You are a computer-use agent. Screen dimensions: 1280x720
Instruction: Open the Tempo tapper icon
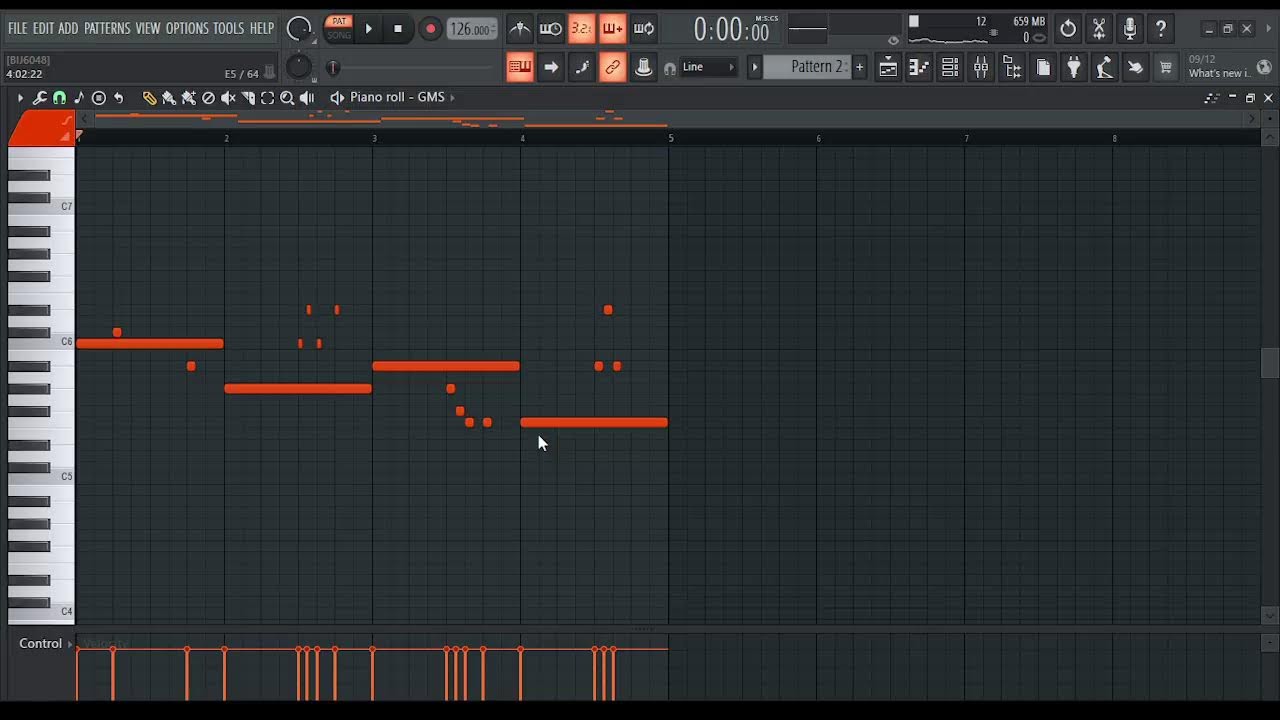click(x=1104, y=67)
